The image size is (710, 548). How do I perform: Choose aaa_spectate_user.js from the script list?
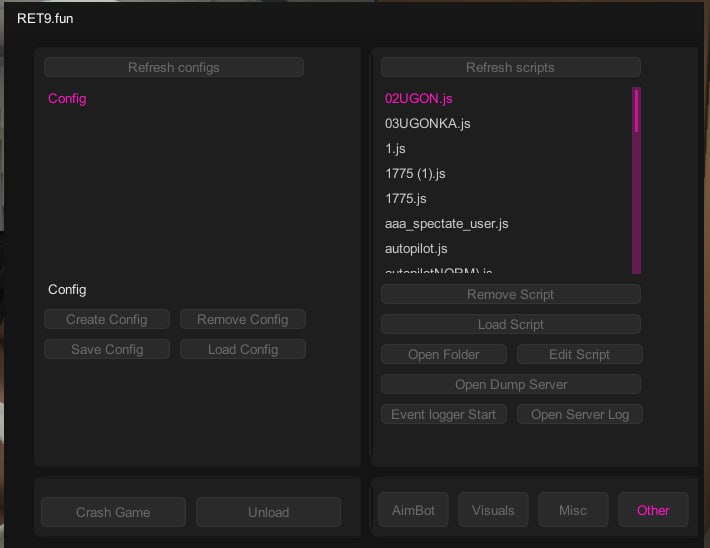click(446, 224)
